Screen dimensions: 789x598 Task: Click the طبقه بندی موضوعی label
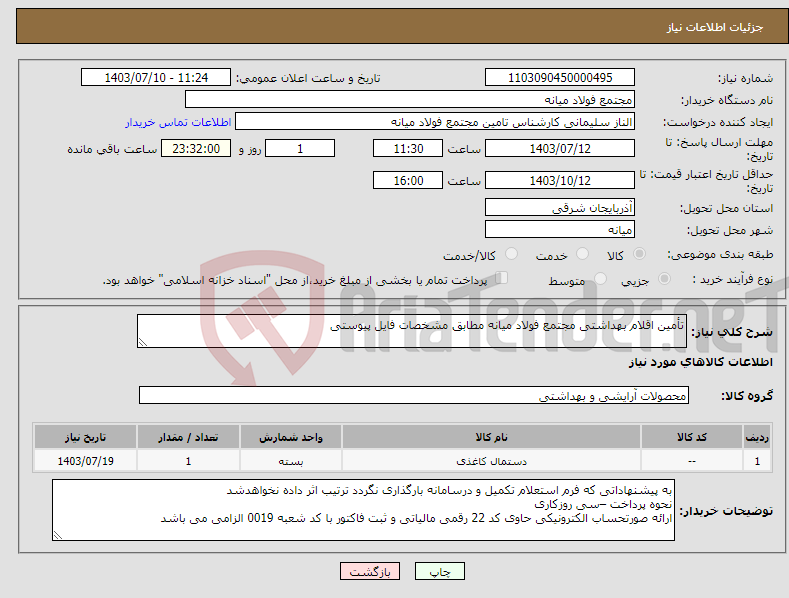coord(720,254)
